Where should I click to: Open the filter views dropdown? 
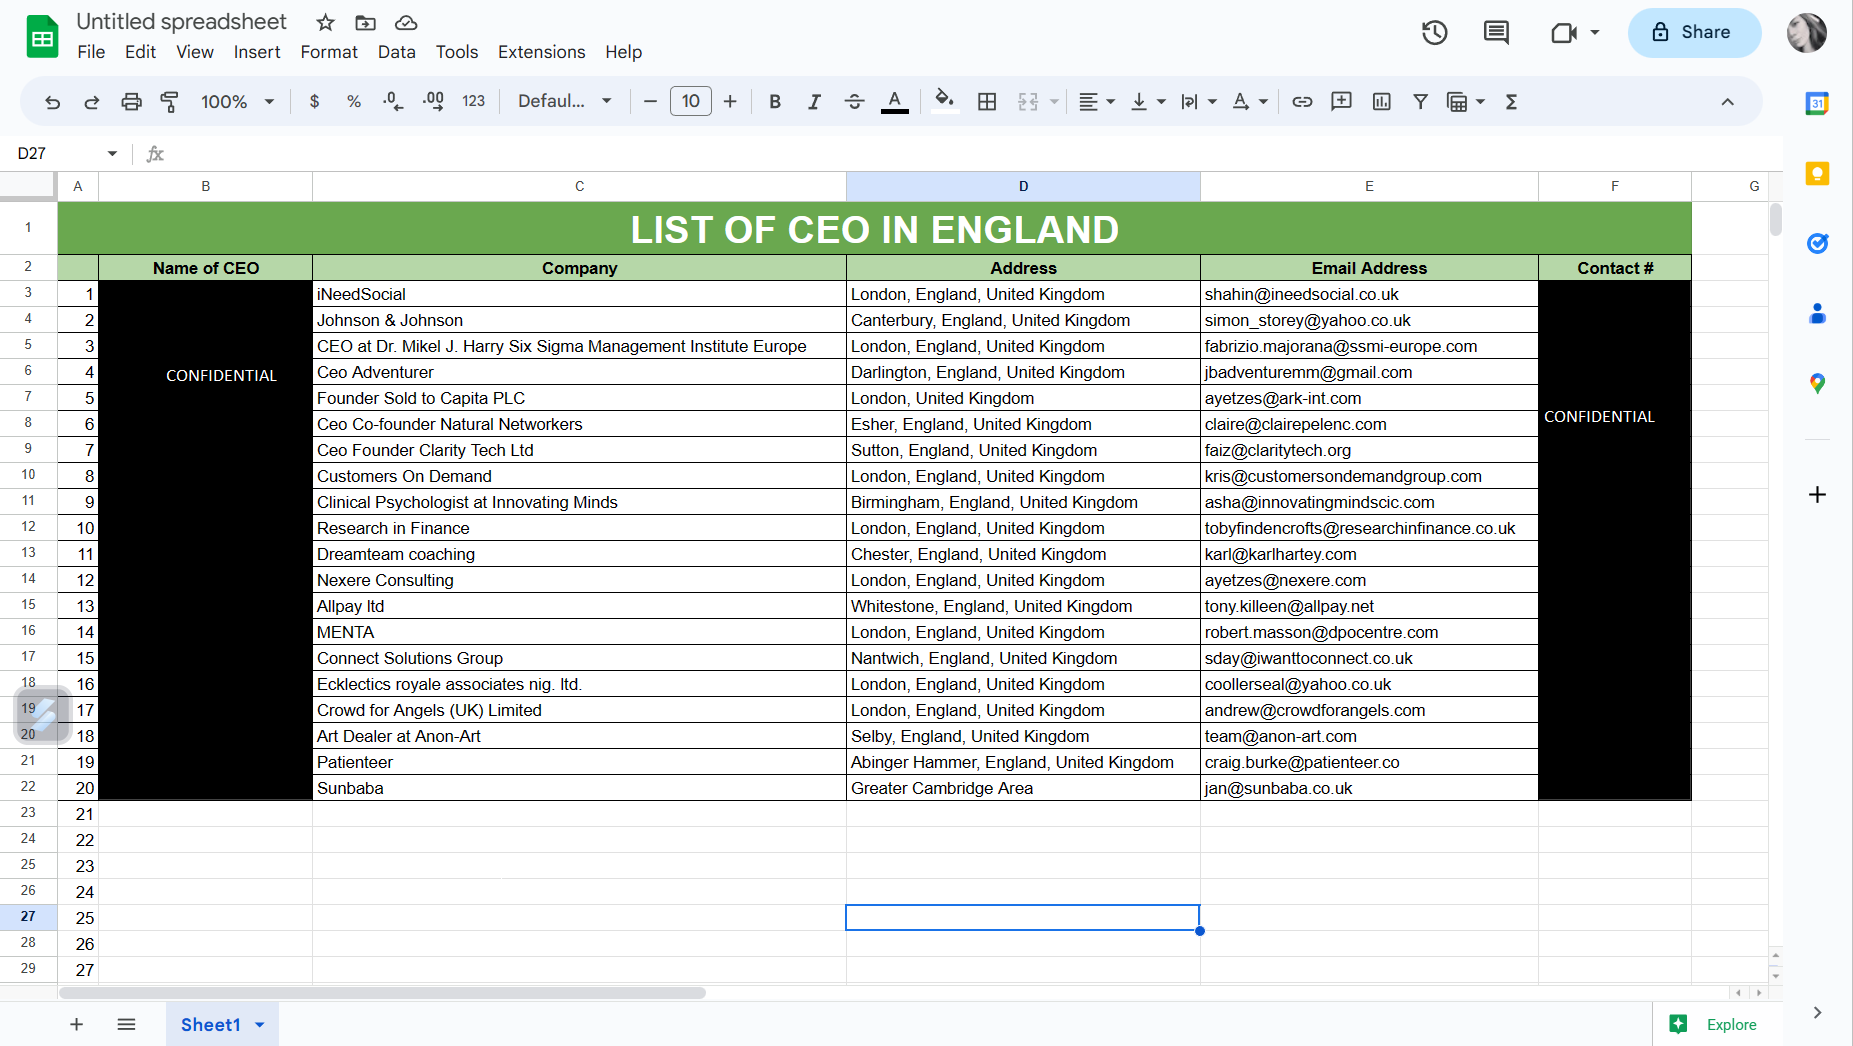tap(1466, 102)
